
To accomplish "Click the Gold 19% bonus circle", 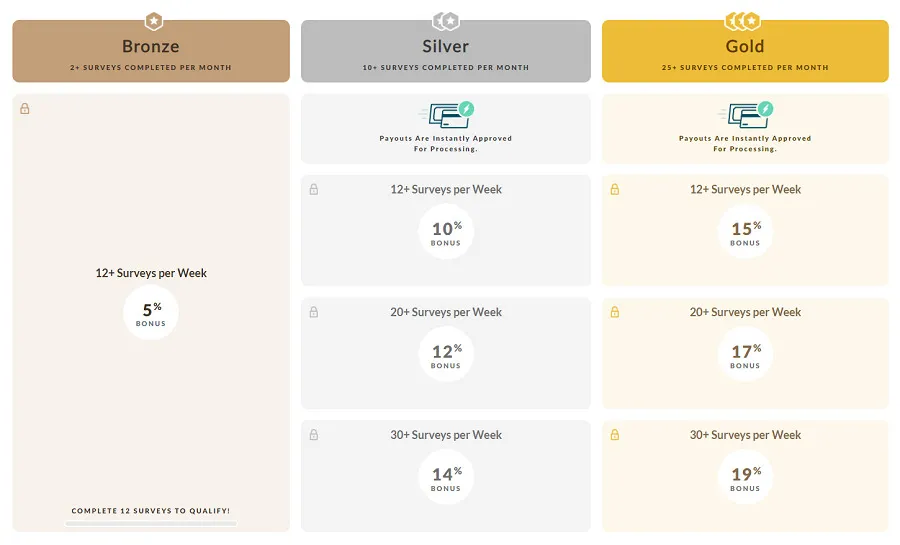I will tap(745, 477).
